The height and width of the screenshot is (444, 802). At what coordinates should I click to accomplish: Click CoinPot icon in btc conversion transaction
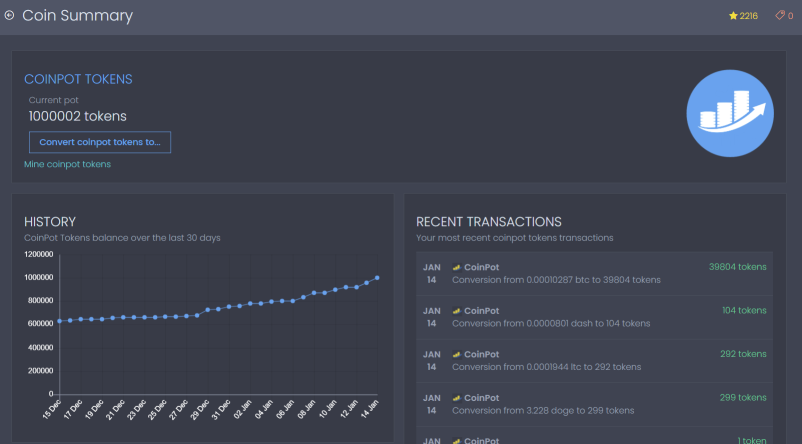pos(457,267)
